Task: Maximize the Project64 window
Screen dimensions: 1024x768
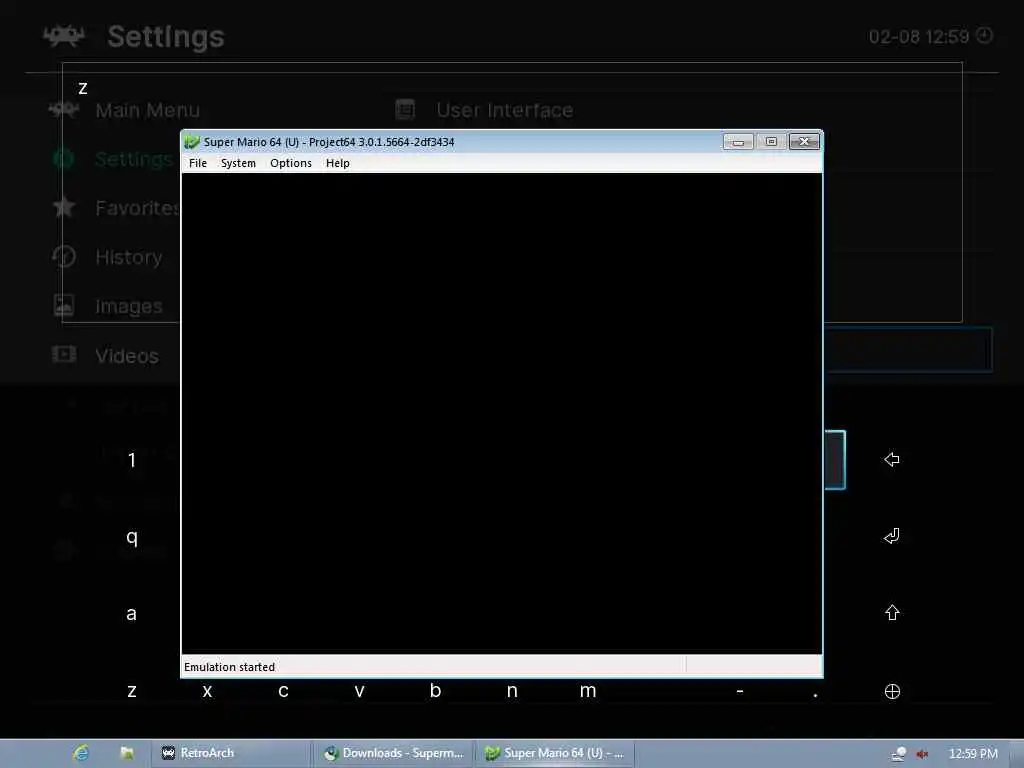Action: (x=771, y=142)
